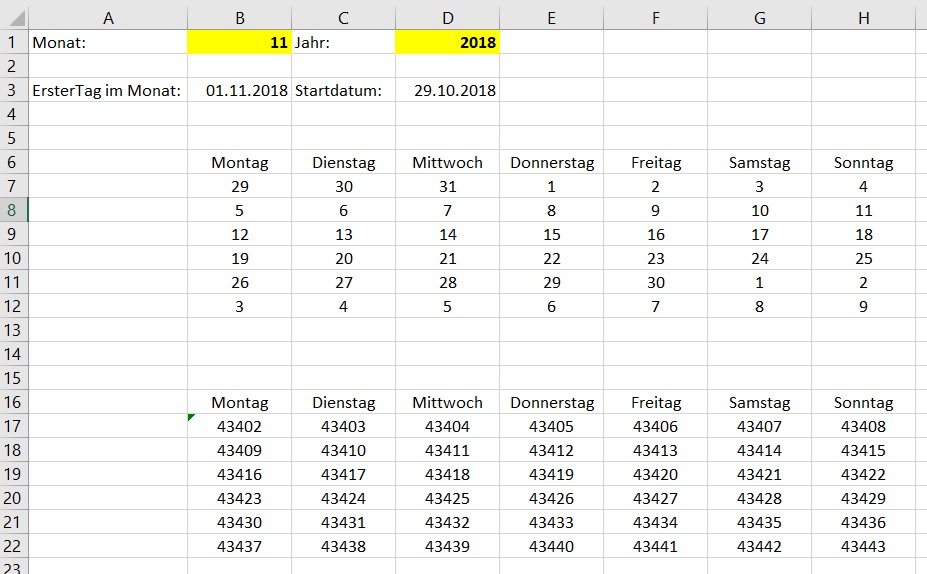Click row header 16
The image size is (927, 574).
click(13, 402)
